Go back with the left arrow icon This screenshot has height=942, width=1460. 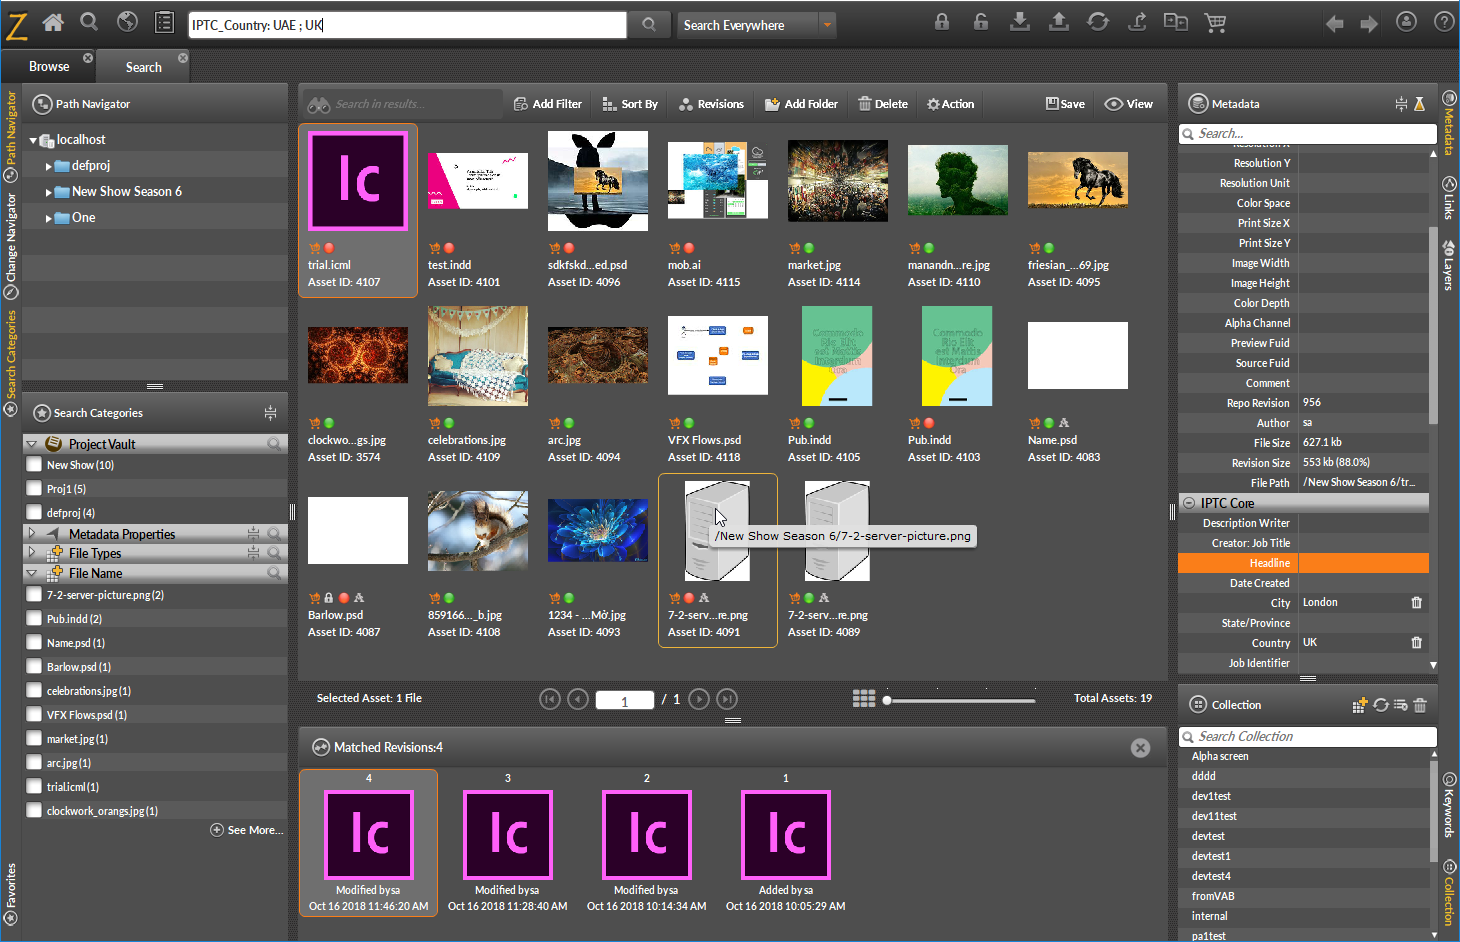pyautogui.click(x=1335, y=23)
